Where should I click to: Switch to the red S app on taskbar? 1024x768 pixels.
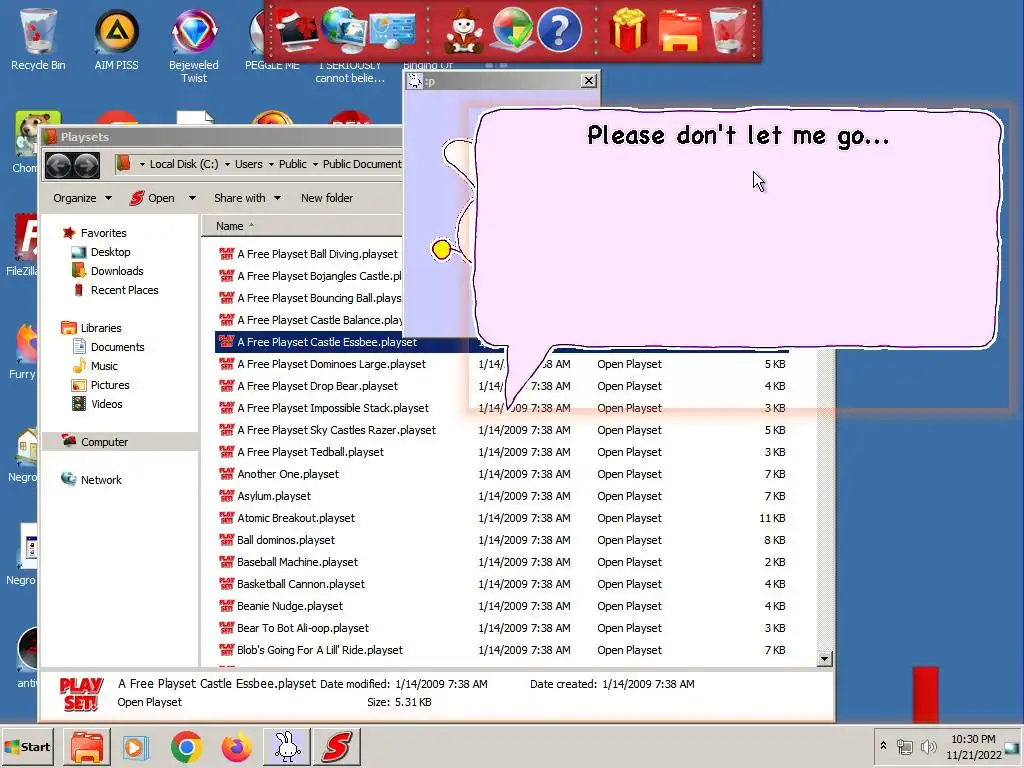click(336, 746)
